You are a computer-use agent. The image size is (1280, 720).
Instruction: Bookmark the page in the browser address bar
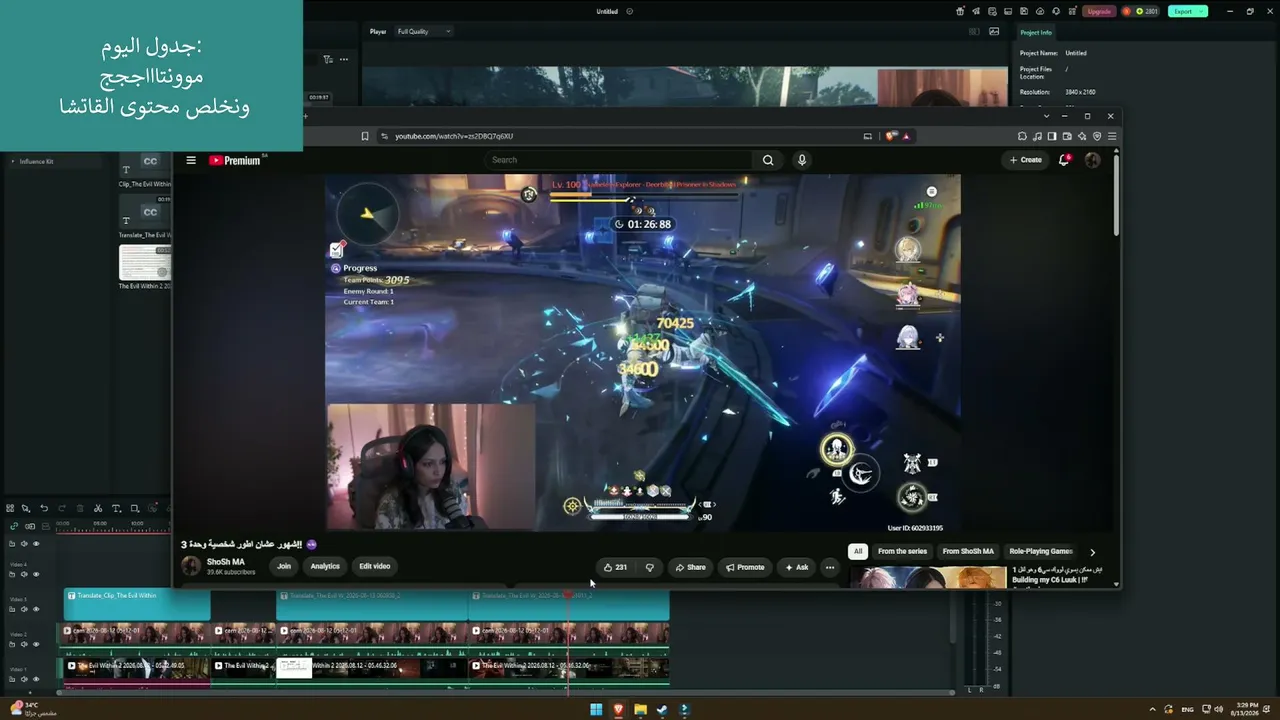coord(365,136)
